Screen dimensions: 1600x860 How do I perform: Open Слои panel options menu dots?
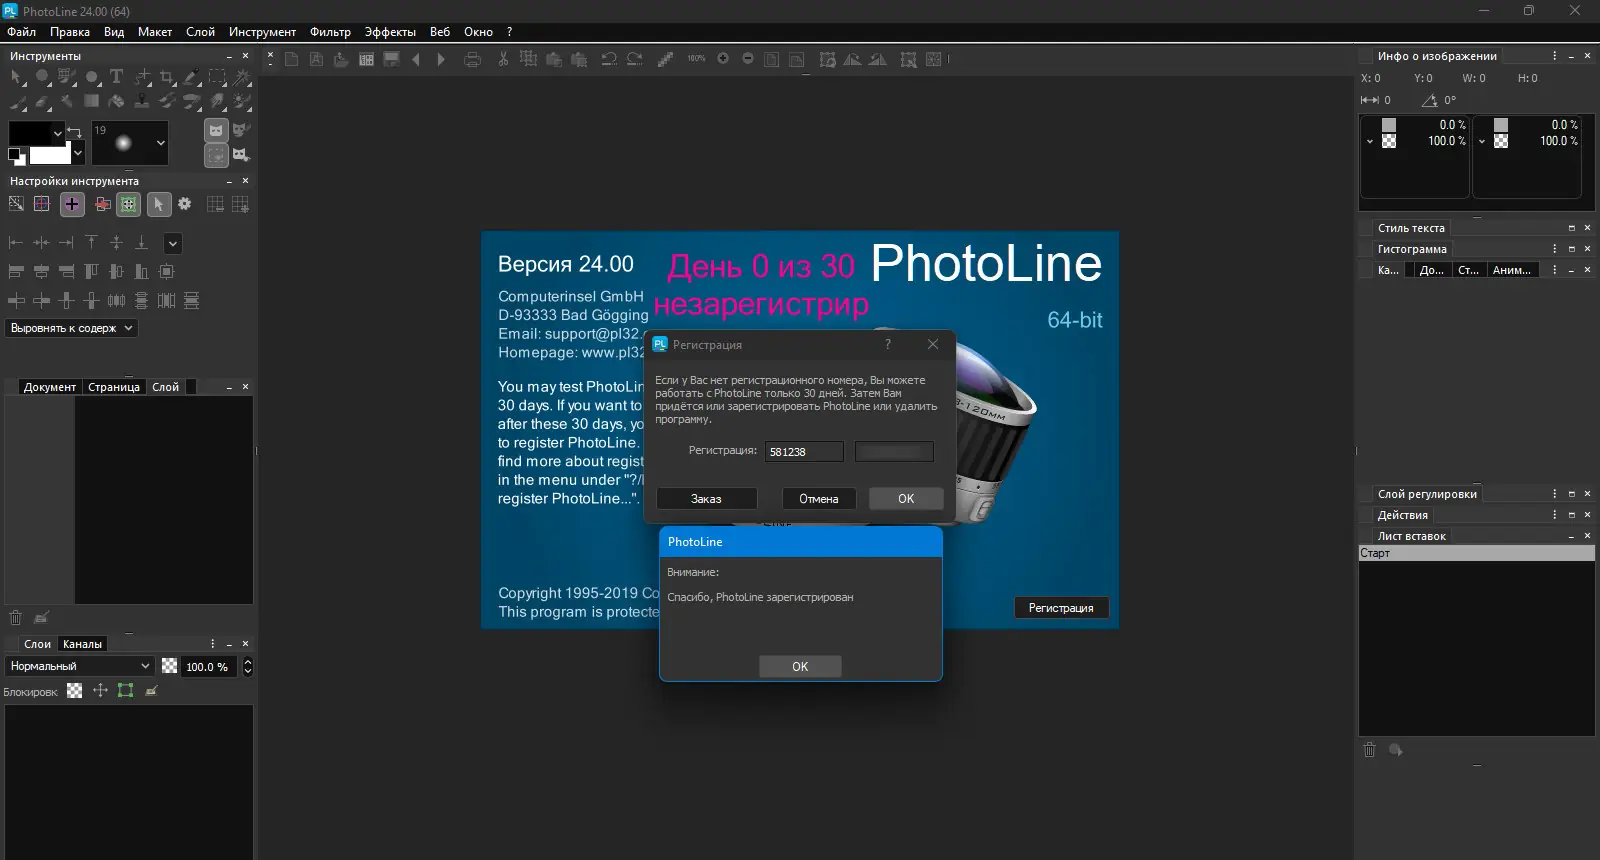[212, 644]
